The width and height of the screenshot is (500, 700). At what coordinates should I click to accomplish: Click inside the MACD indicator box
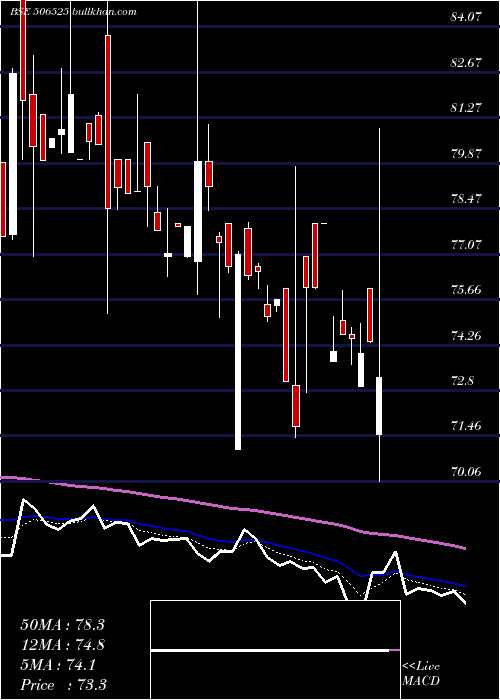pyautogui.click(x=275, y=650)
